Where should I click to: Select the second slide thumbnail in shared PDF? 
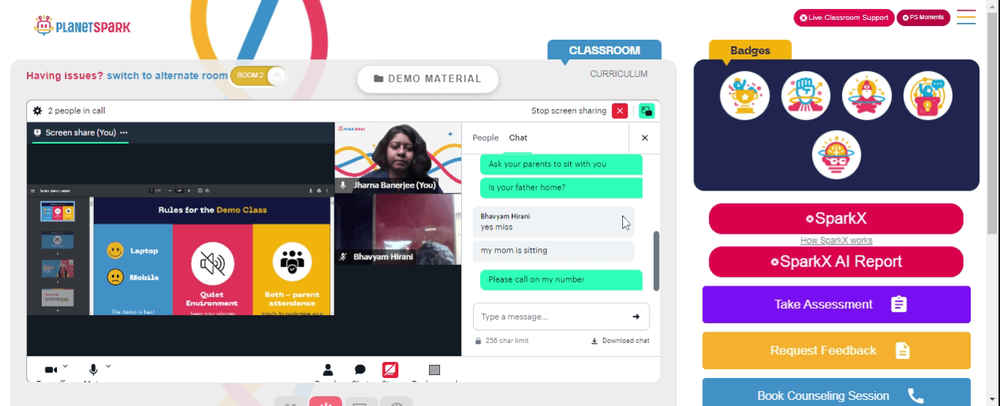(x=58, y=240)
